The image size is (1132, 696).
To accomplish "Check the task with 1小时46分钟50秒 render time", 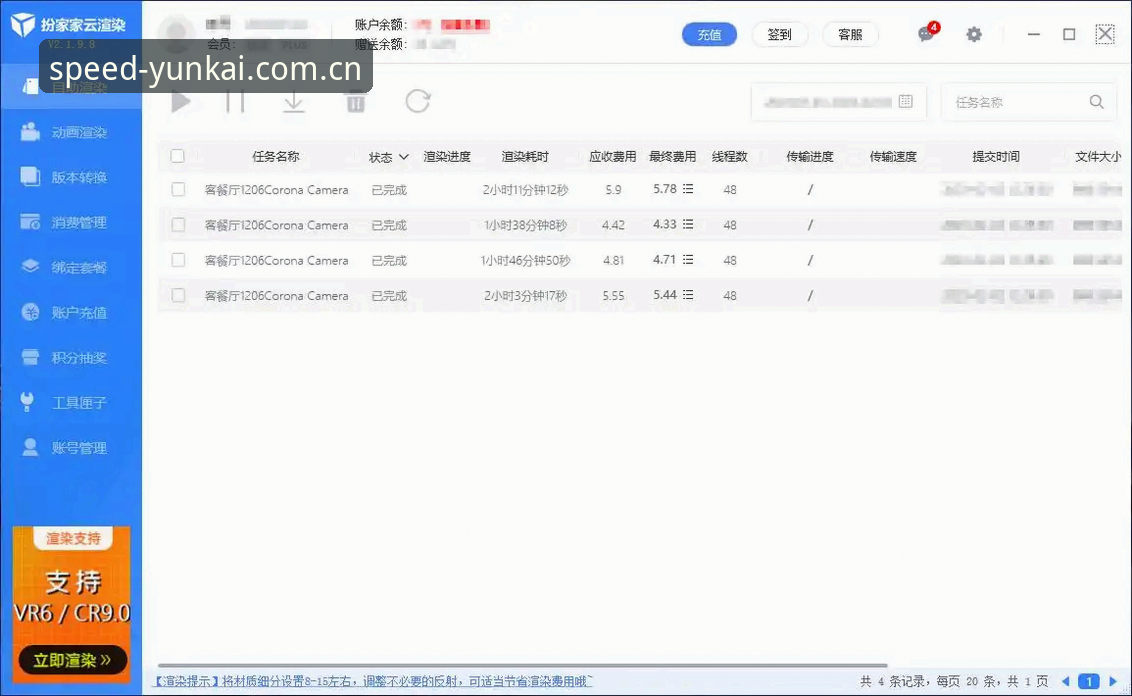I will click(x=178, y=260).
